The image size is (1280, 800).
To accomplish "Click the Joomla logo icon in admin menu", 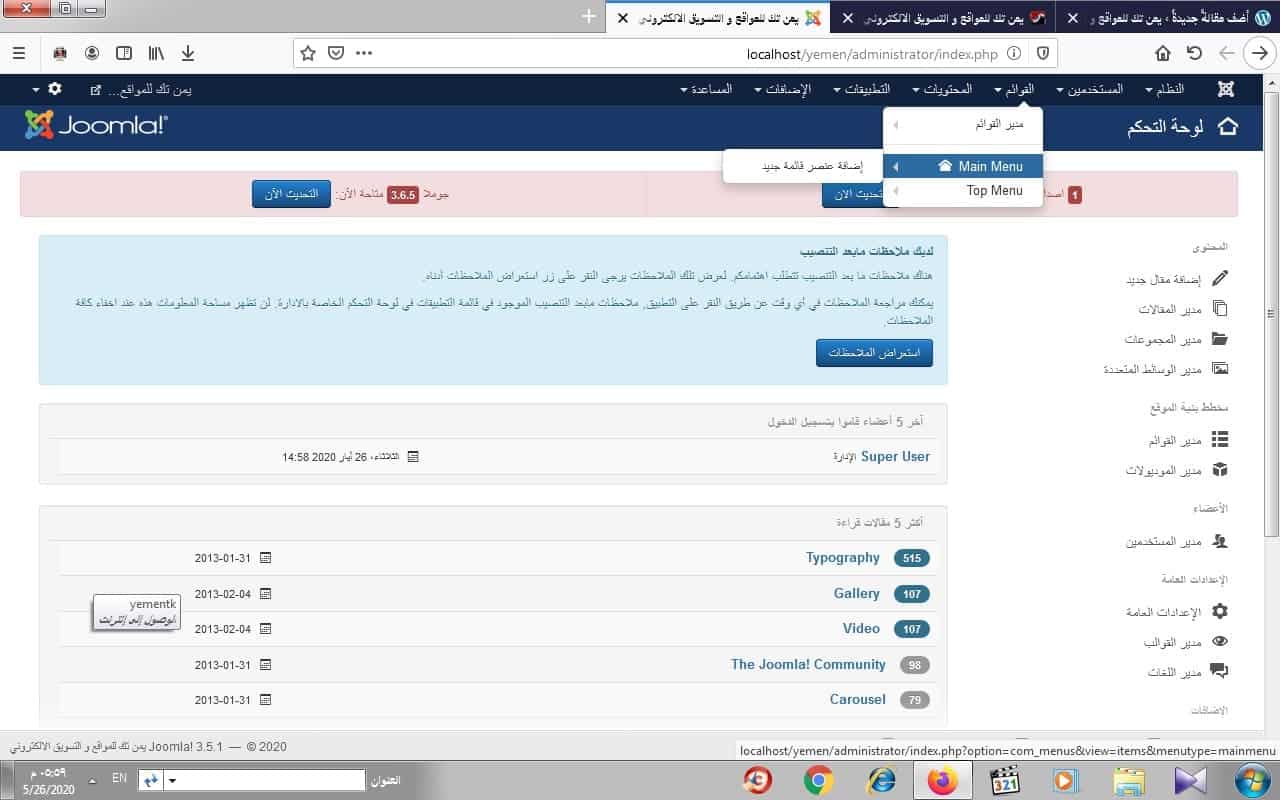I will tap(1226, 89).
